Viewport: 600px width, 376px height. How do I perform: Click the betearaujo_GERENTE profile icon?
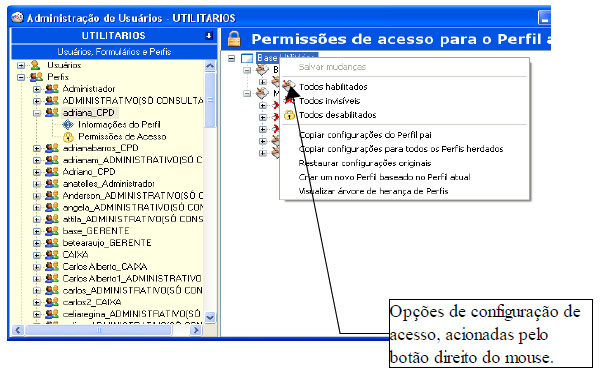tap(52, 243)
